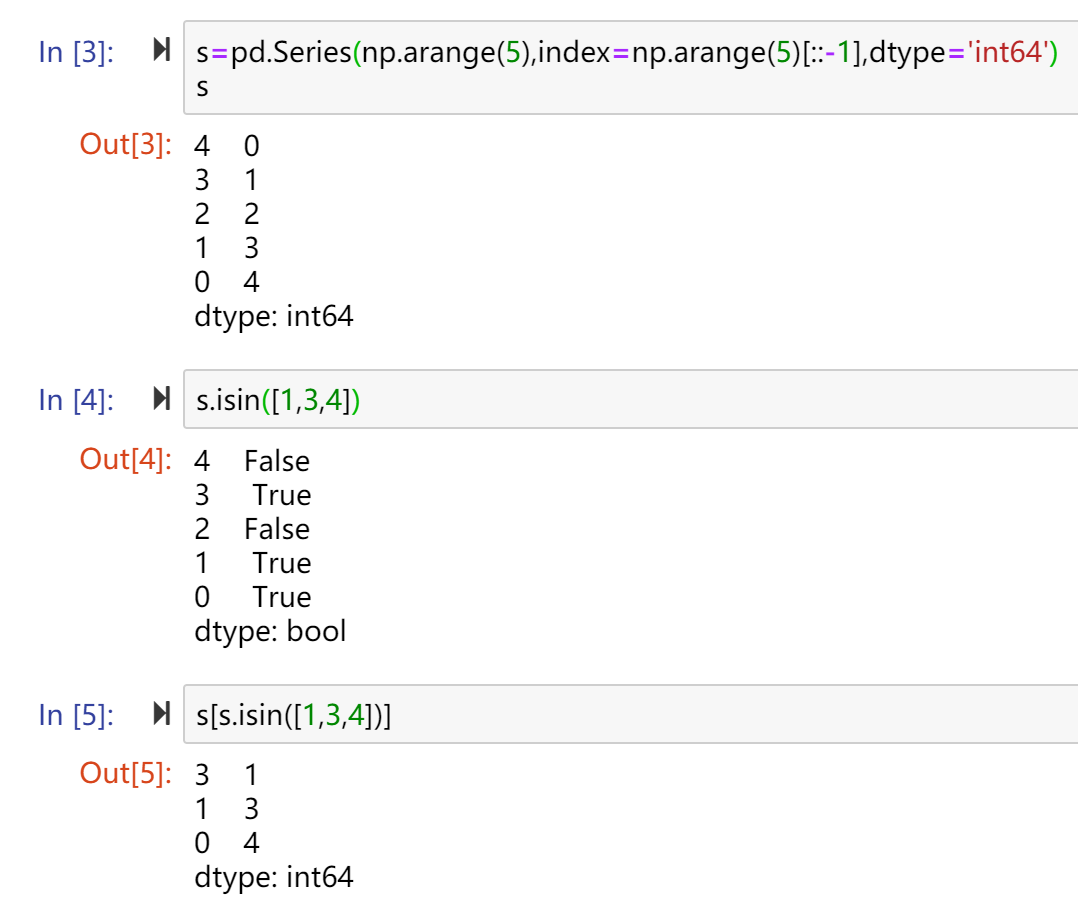Click the Out[3]: output prompt
The width and height of the screenshot is (1078, 917).
126,144
